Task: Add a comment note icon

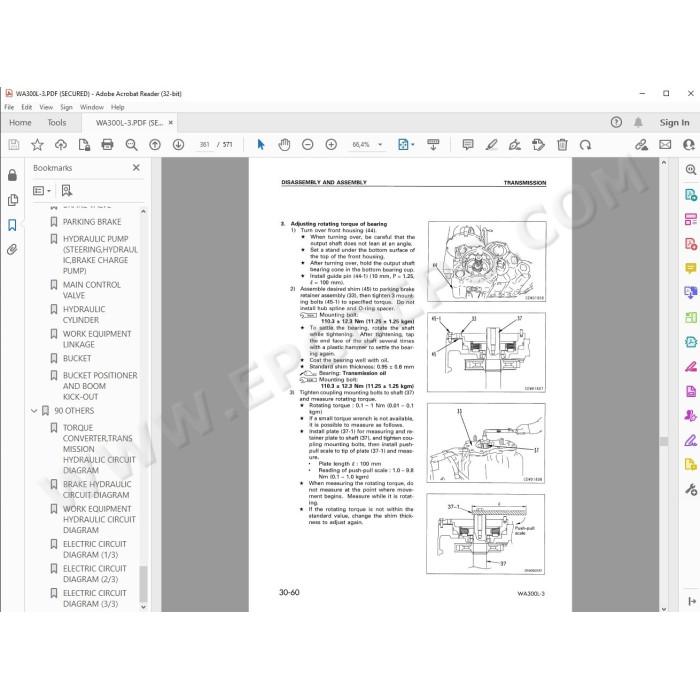Action: click(468, 145)
